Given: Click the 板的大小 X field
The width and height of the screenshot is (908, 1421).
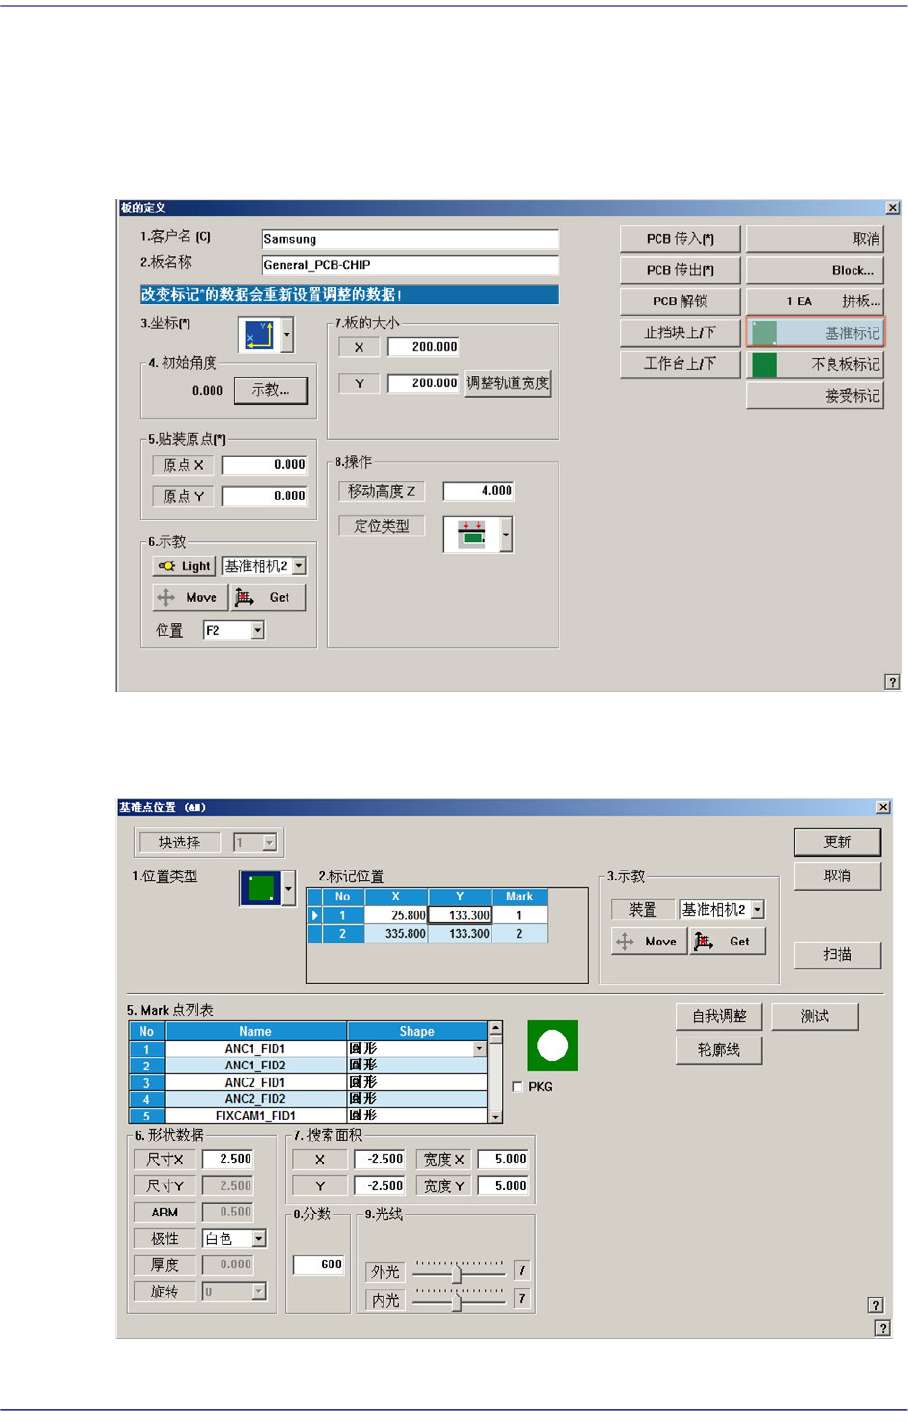Looking at the screenshot, I should tap(424, 347).
